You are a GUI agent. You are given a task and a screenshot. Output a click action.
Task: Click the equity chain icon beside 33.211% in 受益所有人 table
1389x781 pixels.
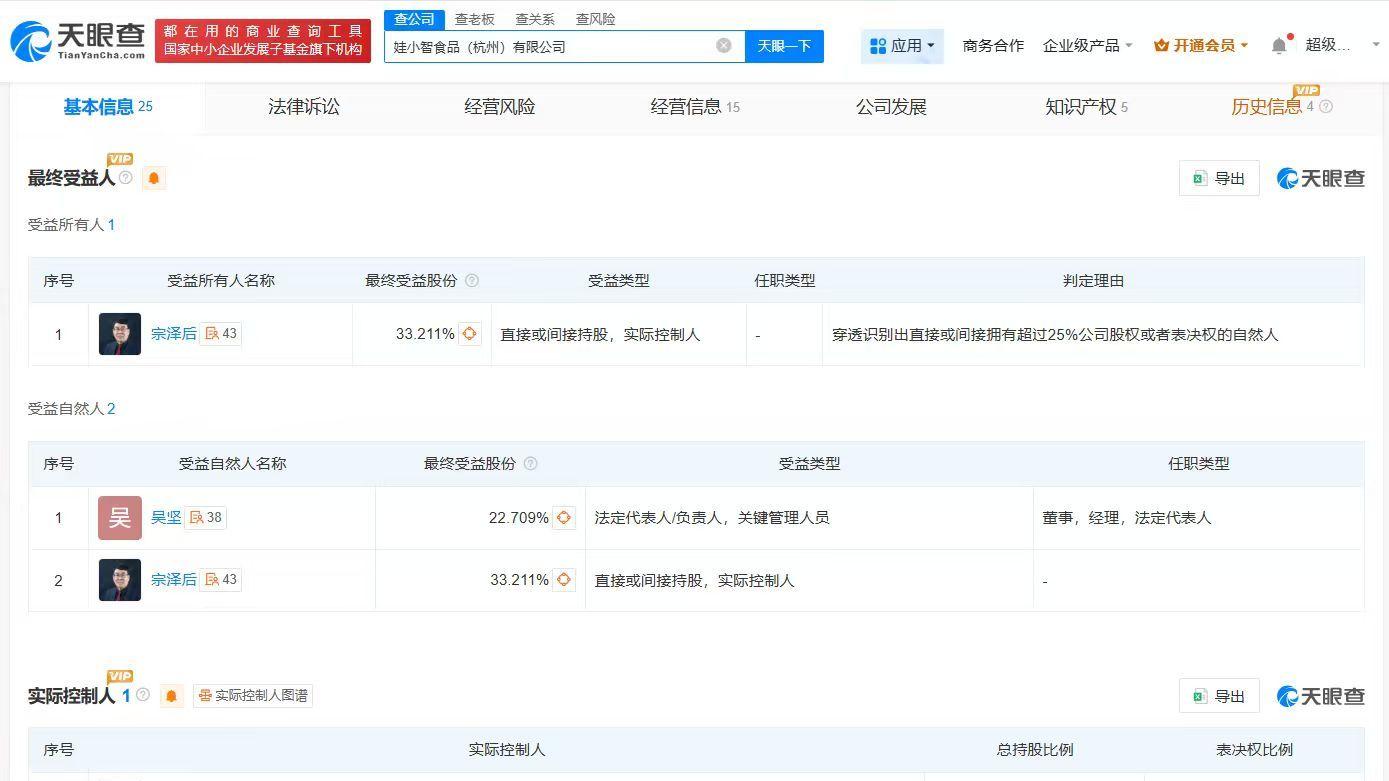pyautogui.click(x=470, y=334)
